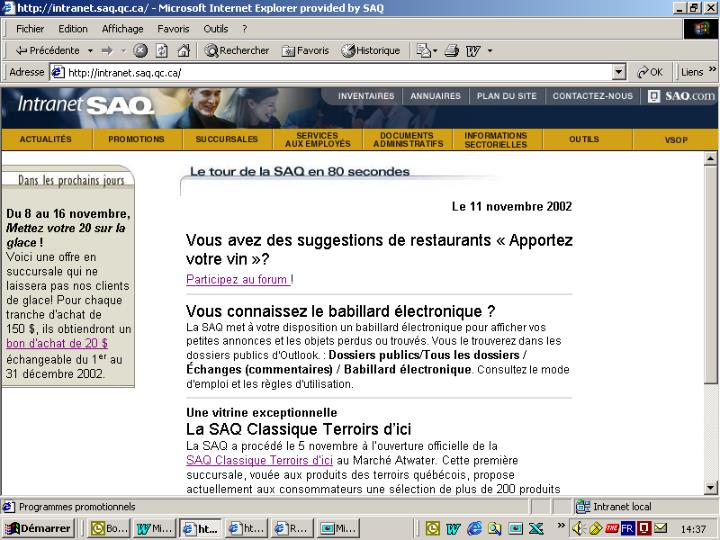Open the Démarrer start button
The height and width of the screenshot is (540, 720).
[39, 529]
